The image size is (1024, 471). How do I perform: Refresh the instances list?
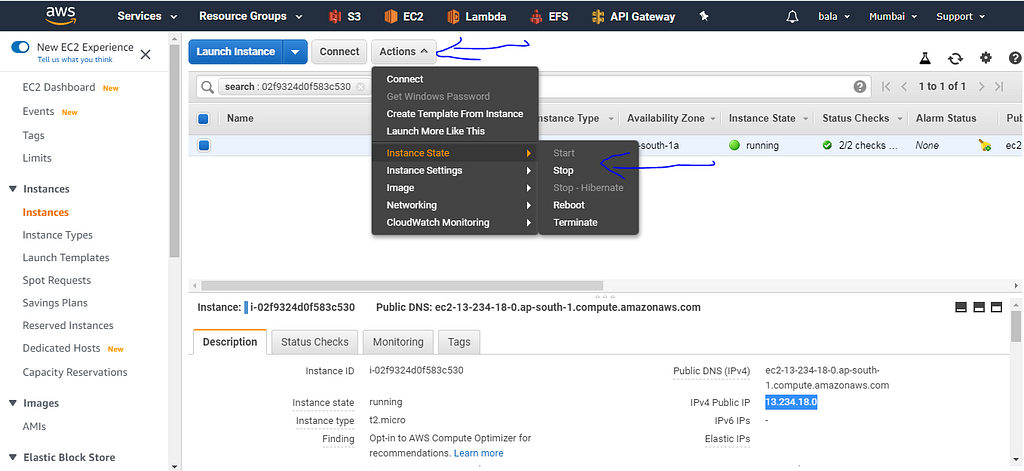pyautogui.click(x=955, y=58)
